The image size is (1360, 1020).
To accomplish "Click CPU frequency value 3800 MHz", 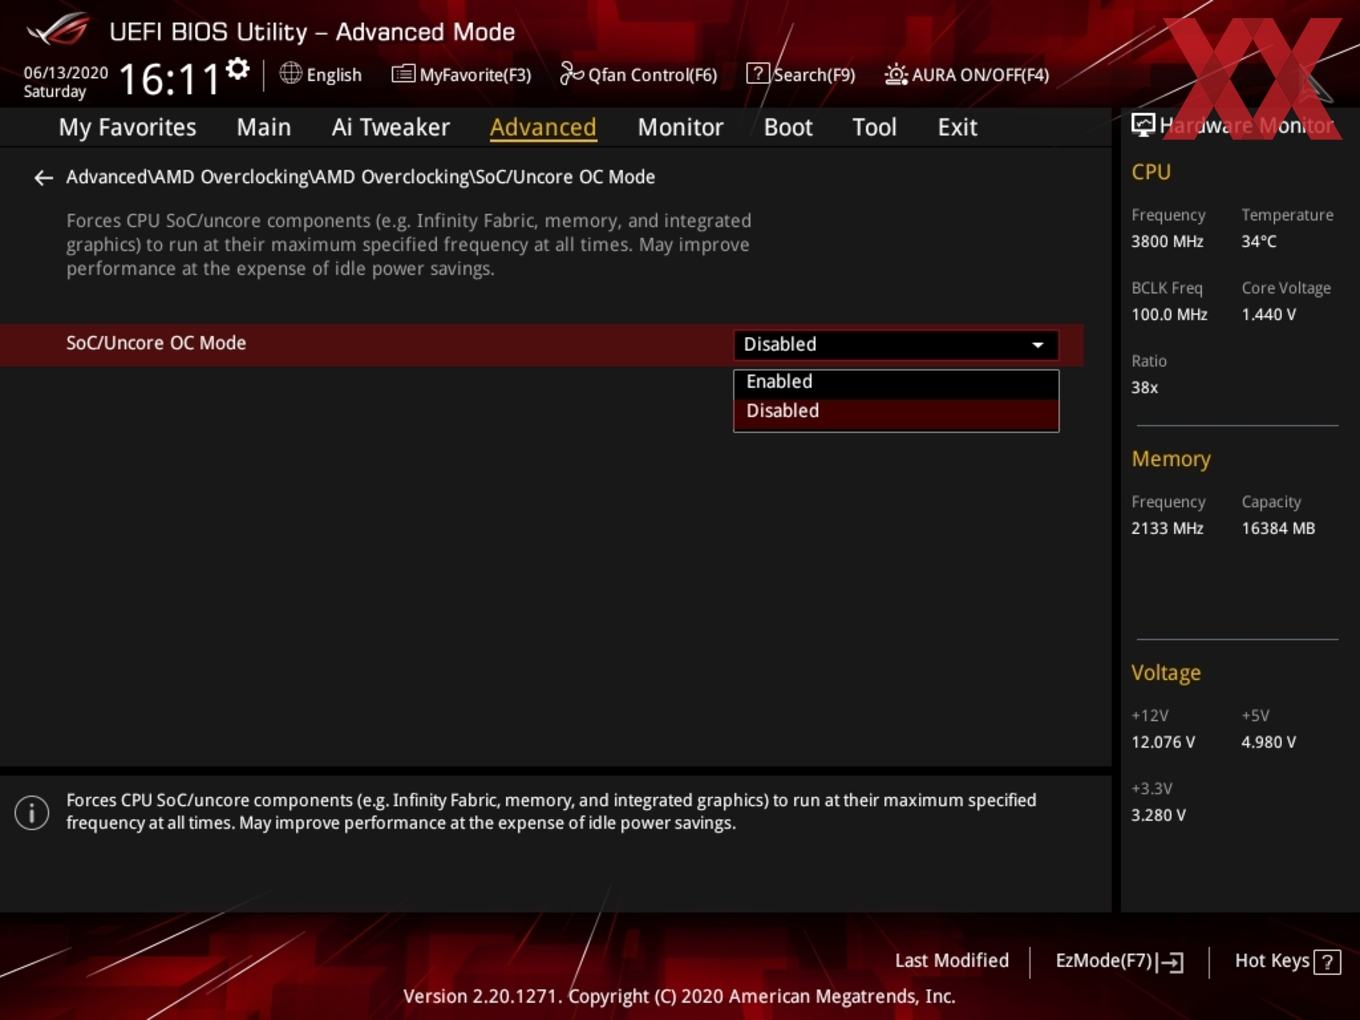I will click(1167, 242).
